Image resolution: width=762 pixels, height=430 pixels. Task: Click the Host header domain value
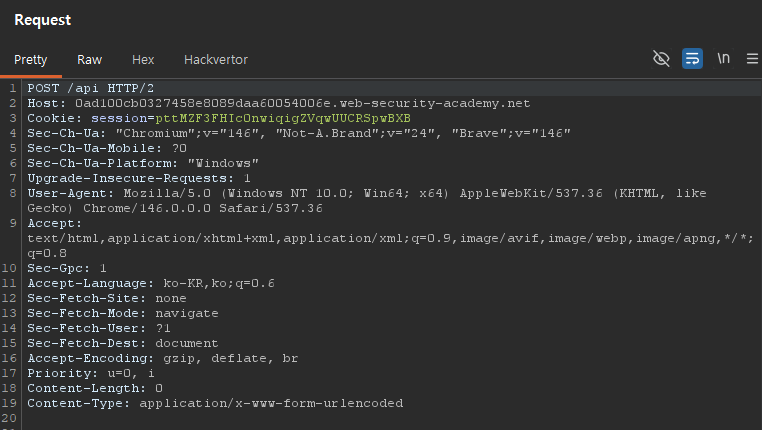coord(300,103)
